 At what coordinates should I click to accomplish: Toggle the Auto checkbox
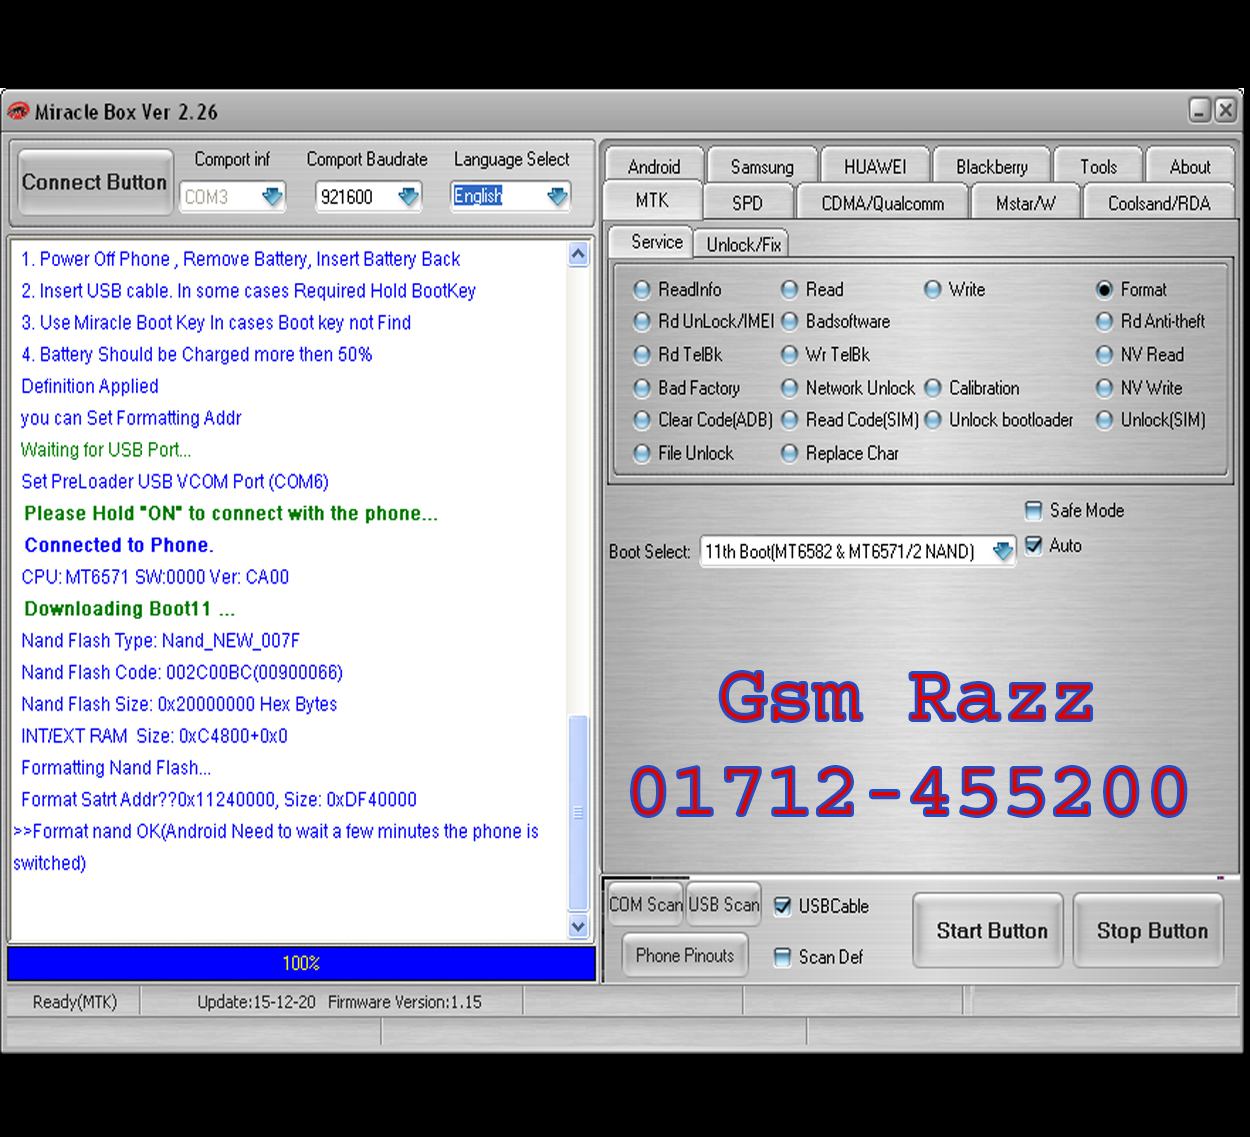1034,546
